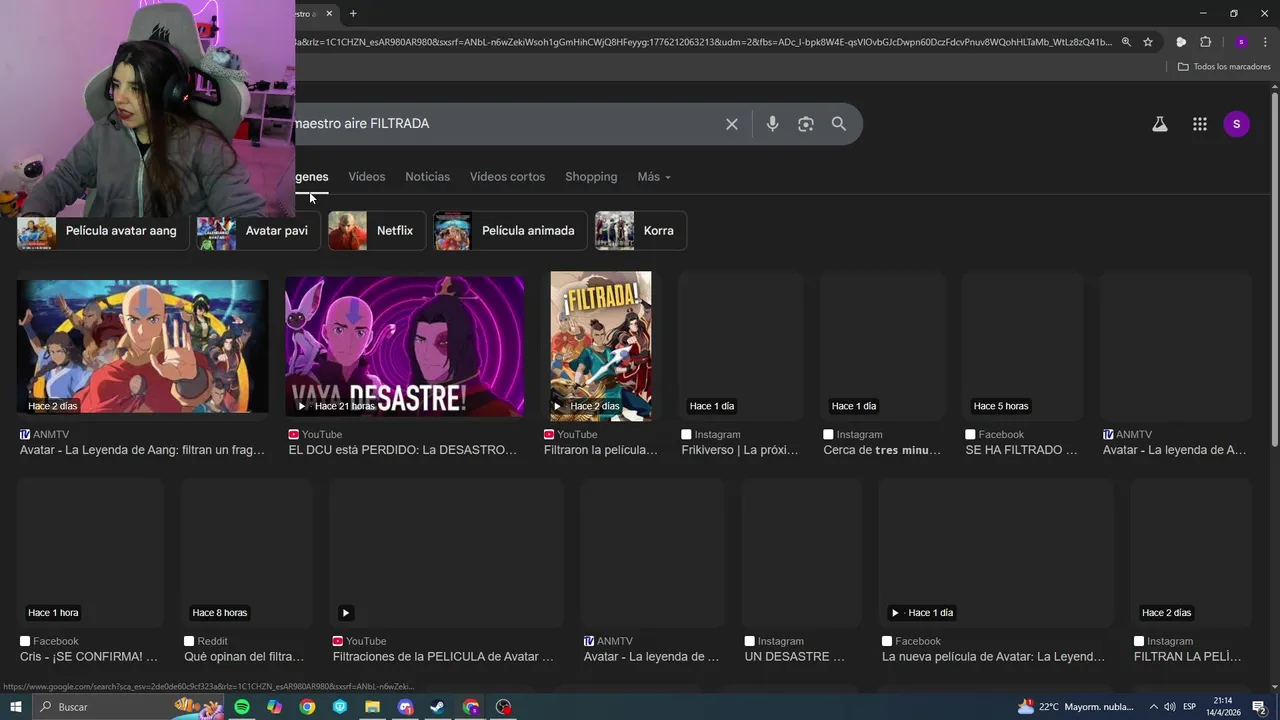Open the Chrome profile button in toolbar
The height and width of the screenshot is (720, 1280).
tap(1241, 42)
